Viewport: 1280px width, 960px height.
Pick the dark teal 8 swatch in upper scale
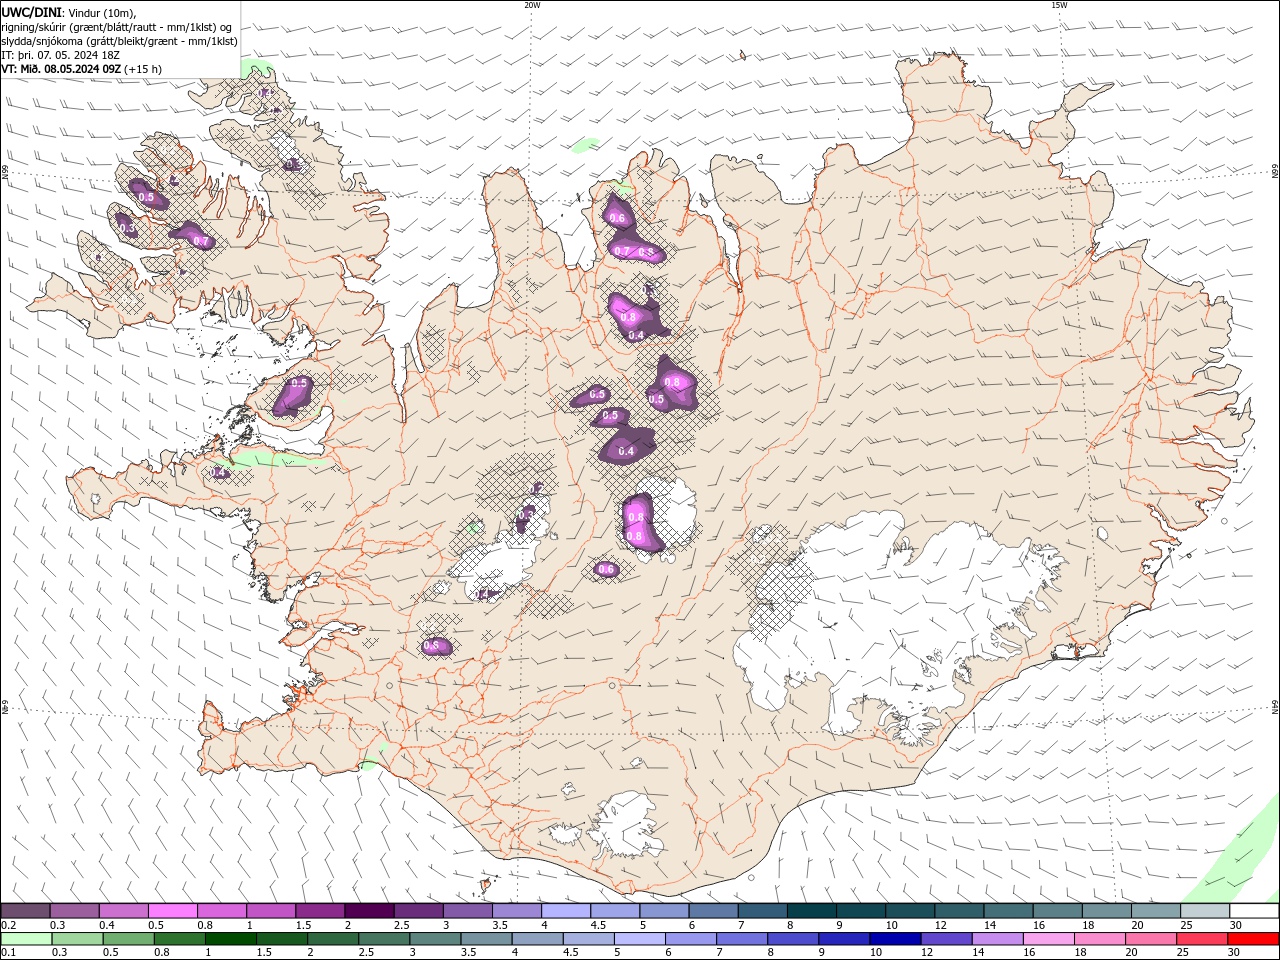tap(811, 911)
